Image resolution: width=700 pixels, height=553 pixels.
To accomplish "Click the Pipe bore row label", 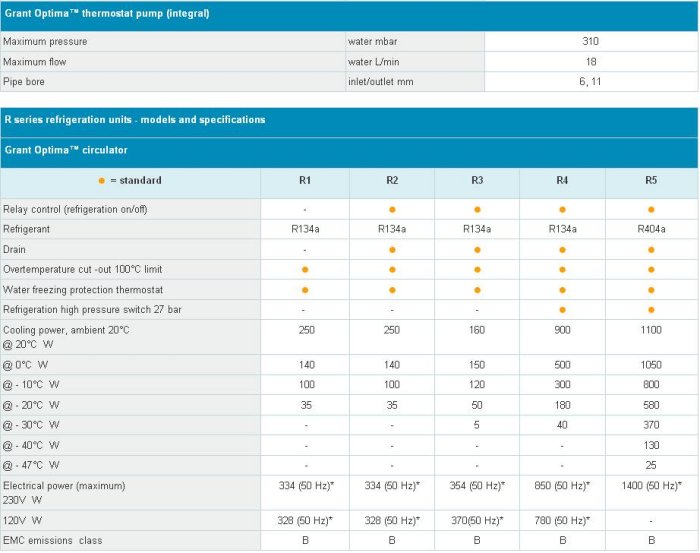I will (x=24, y=81).
